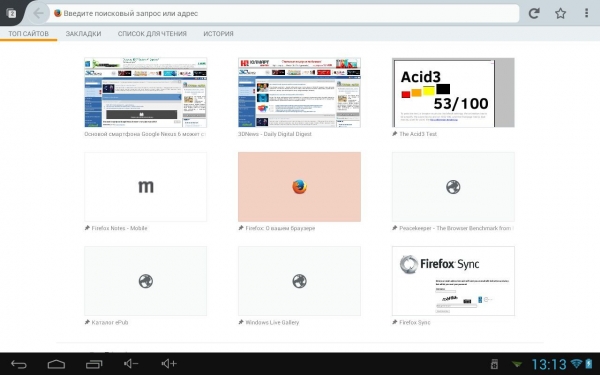
Task: Open the Acid3 Test thumbnail
Action: click(x=453, y=93)
